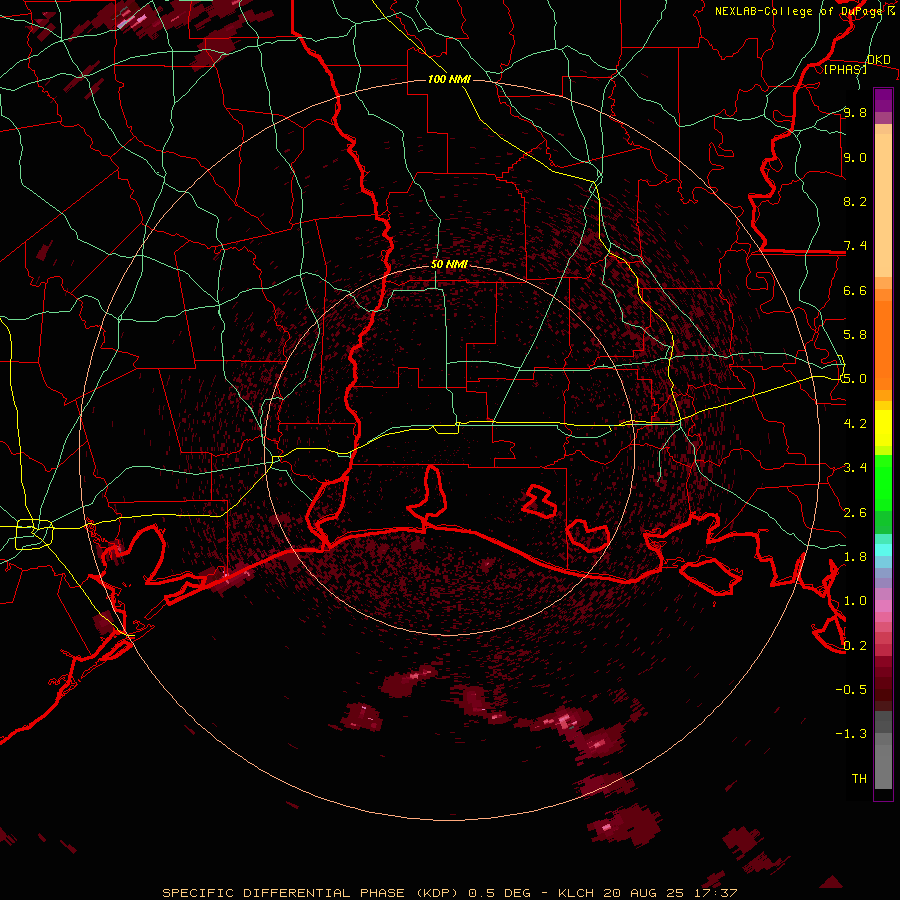Click the 3.4 value on color scale
The height and width of the screenshot is (900, 900).
pos(855,467)
